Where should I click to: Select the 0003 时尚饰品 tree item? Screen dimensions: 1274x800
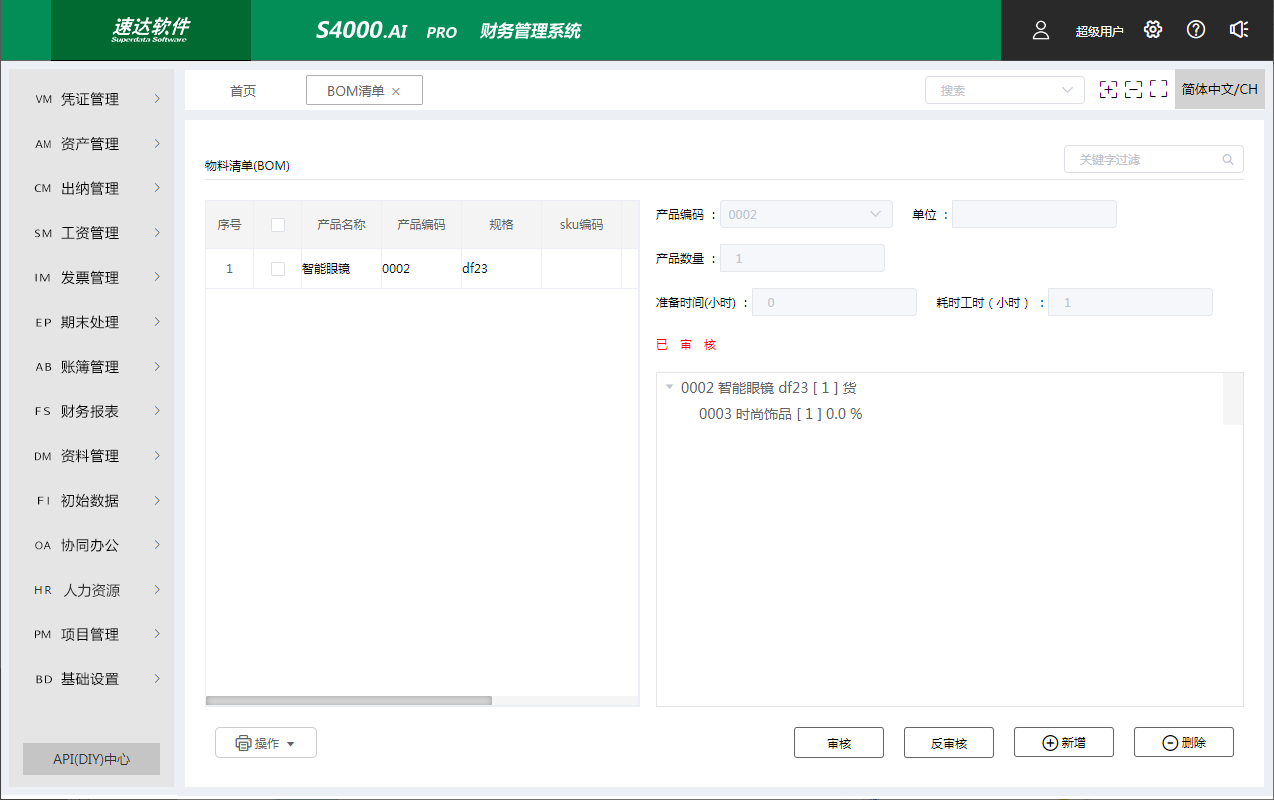tap(780, 414)
